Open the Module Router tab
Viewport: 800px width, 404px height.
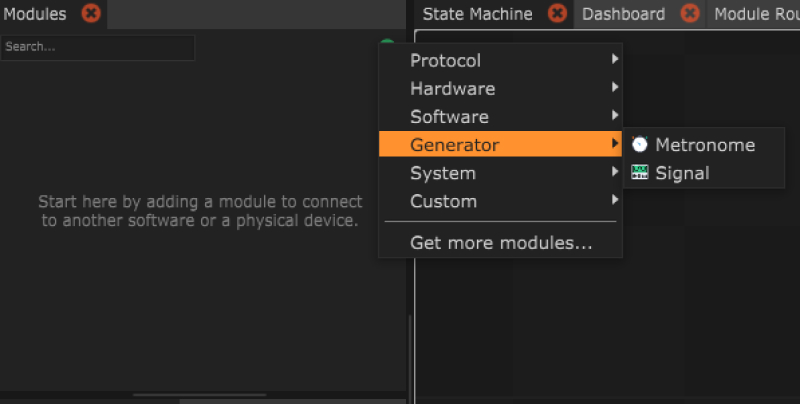755,14
